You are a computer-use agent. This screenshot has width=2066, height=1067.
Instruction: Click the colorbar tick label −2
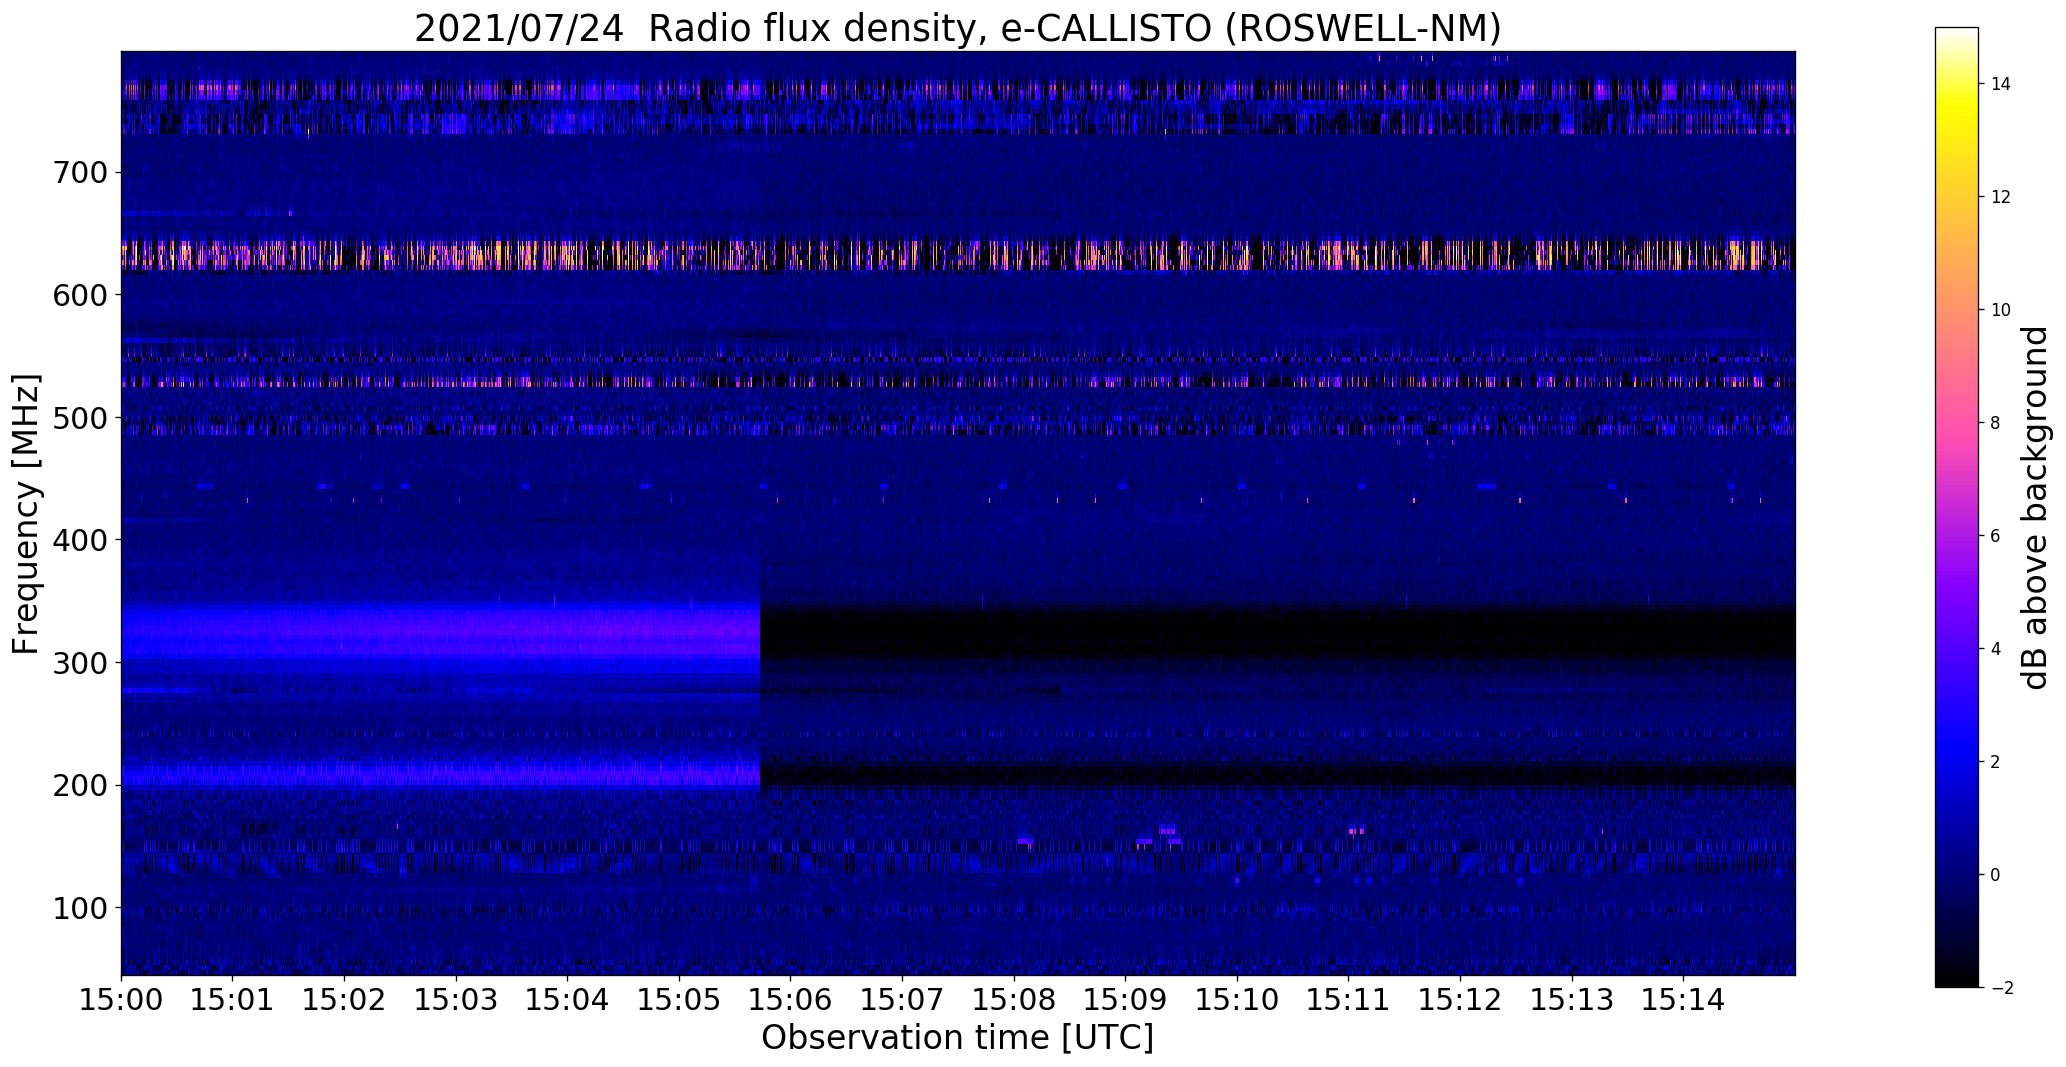[x=2001, y=988]
